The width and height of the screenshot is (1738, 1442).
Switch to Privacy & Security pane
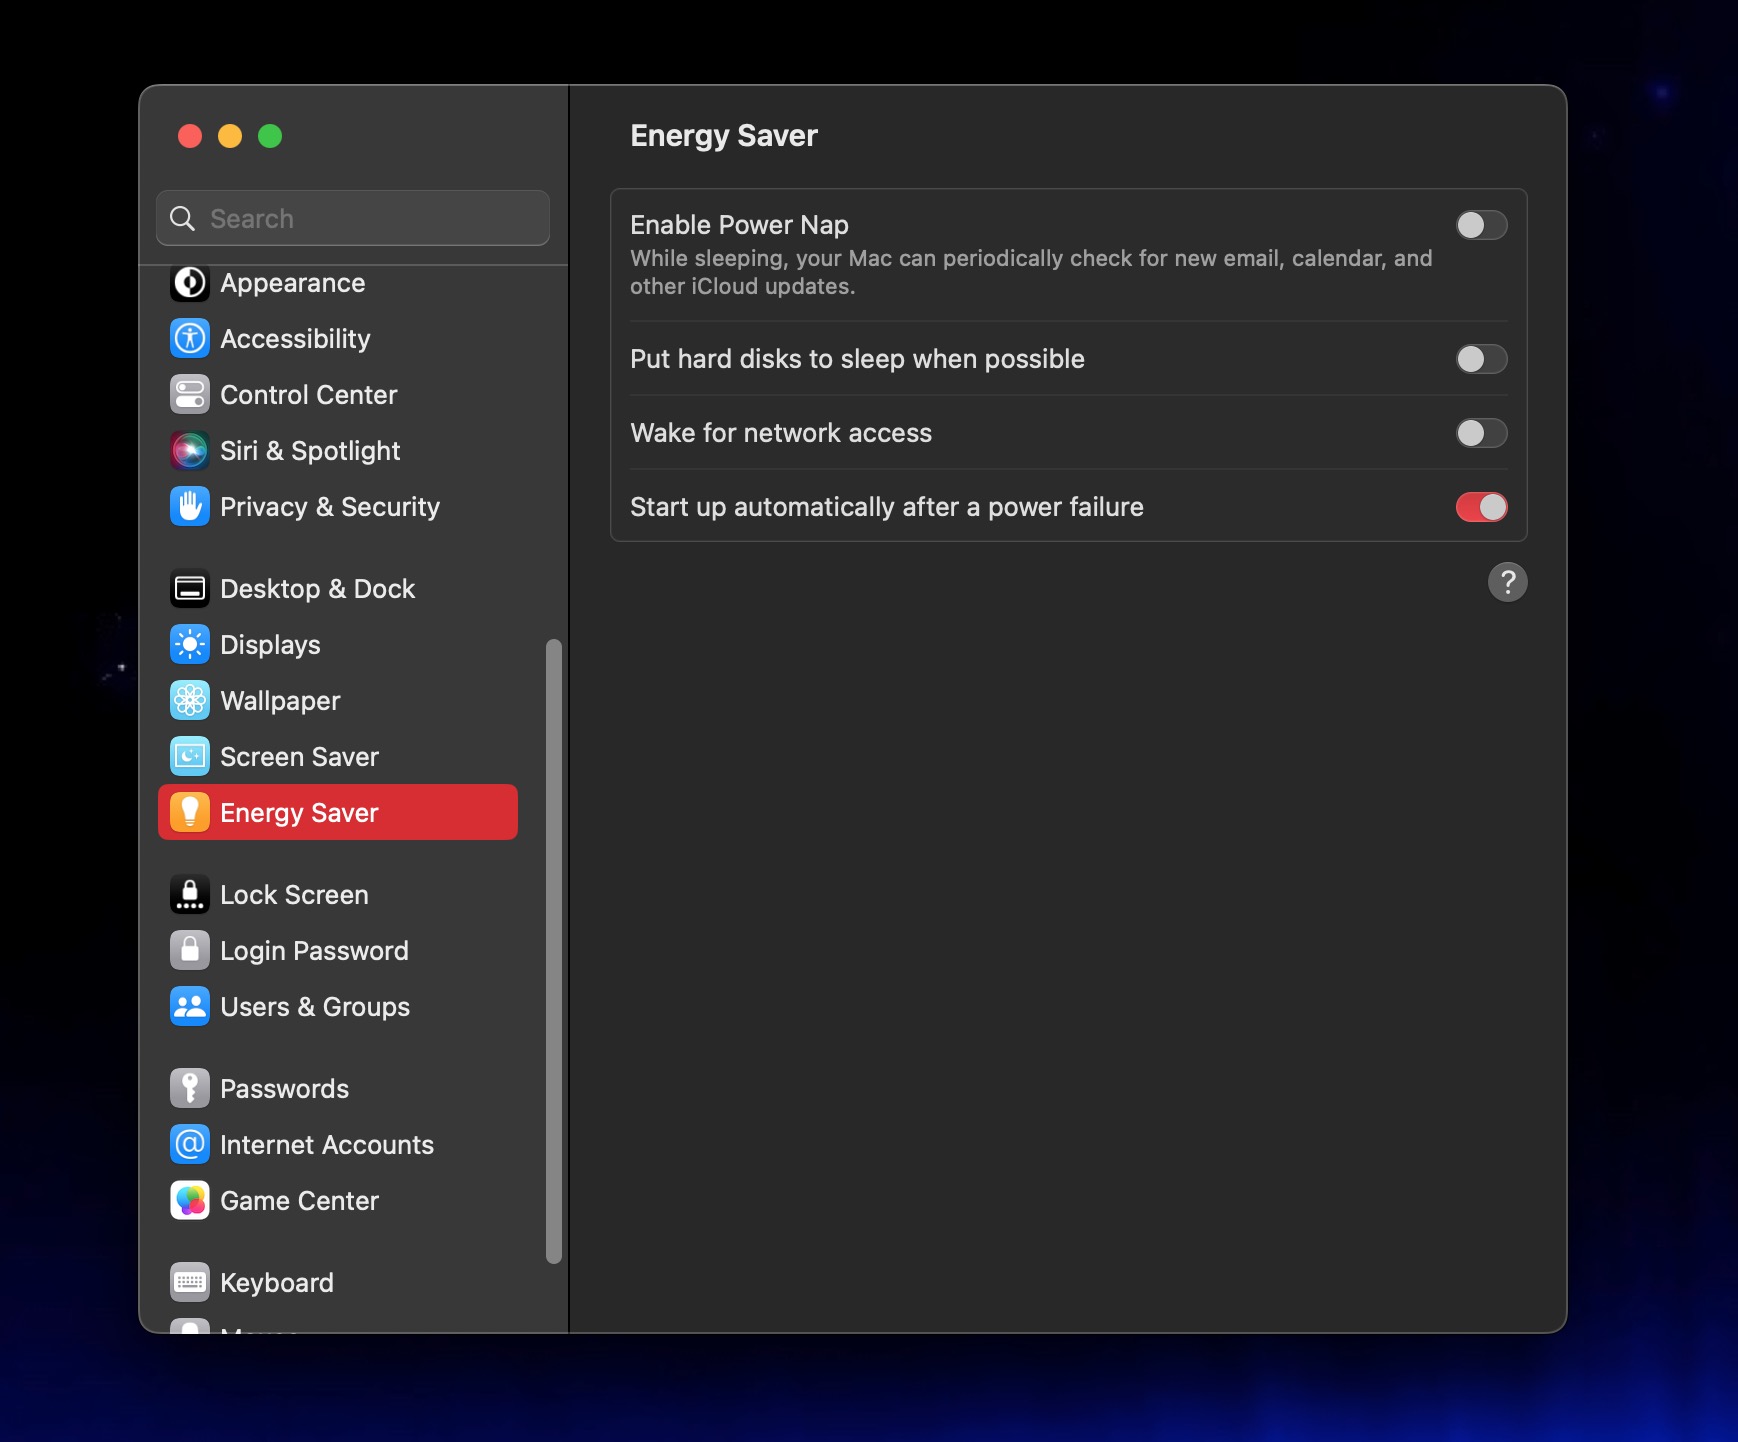(338, 507)
